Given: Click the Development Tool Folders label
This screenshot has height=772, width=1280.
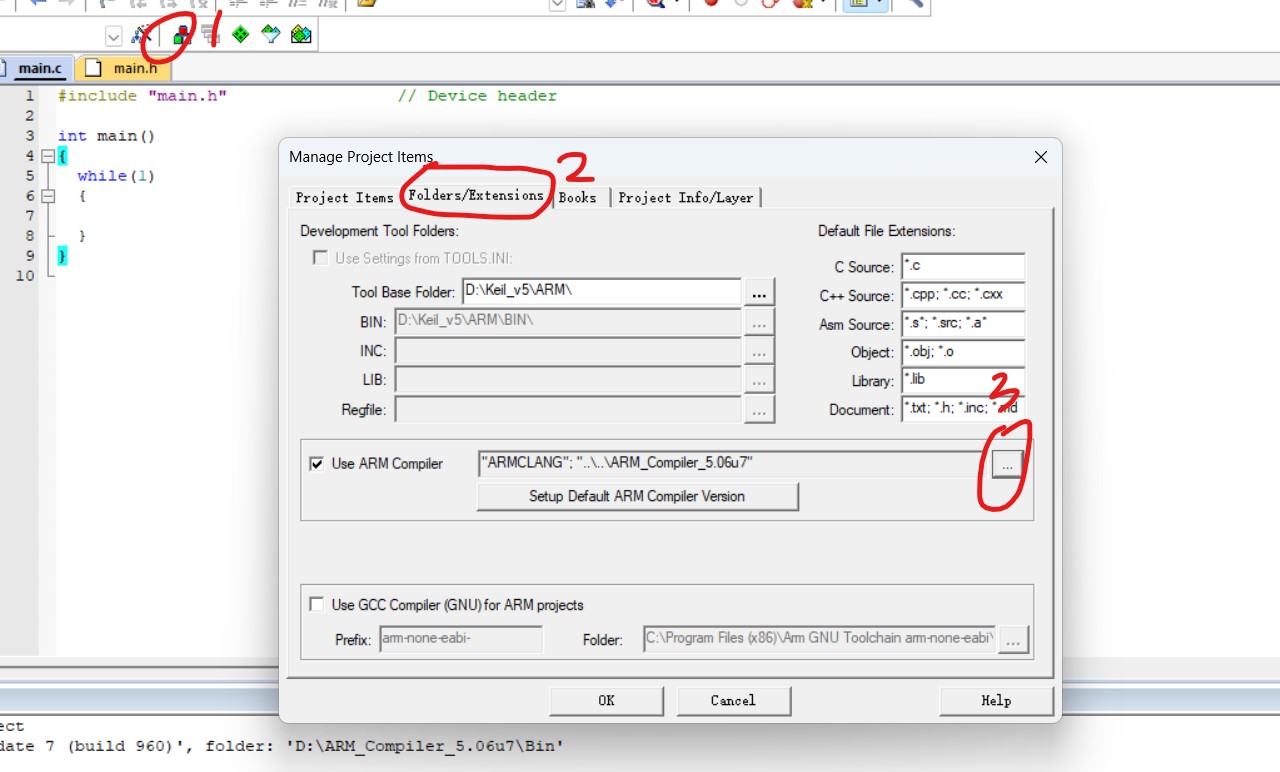Looking at the screenshot, I should tap(380, 231).
